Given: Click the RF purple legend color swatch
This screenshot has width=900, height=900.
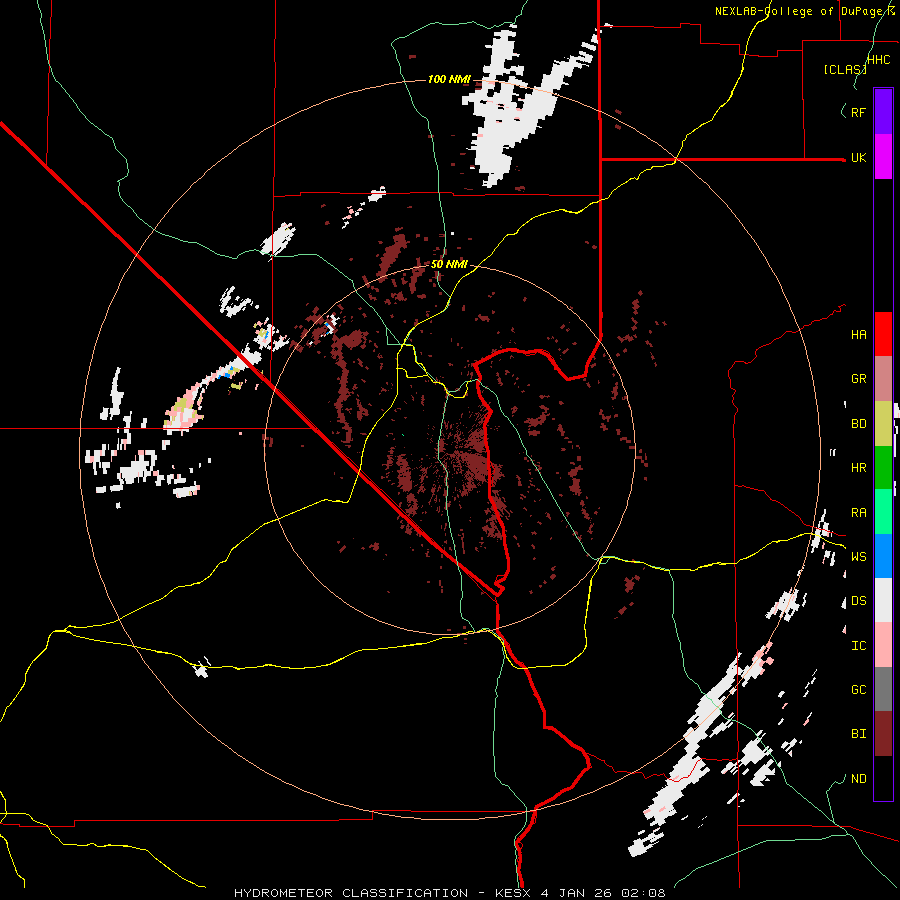Looking at the screenshot, I should [883, 112].
